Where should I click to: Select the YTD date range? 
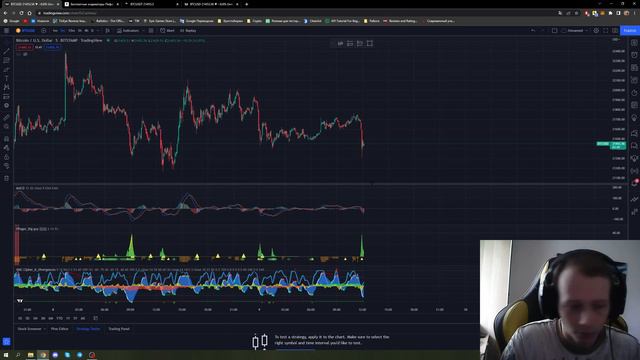pos(59,318)
